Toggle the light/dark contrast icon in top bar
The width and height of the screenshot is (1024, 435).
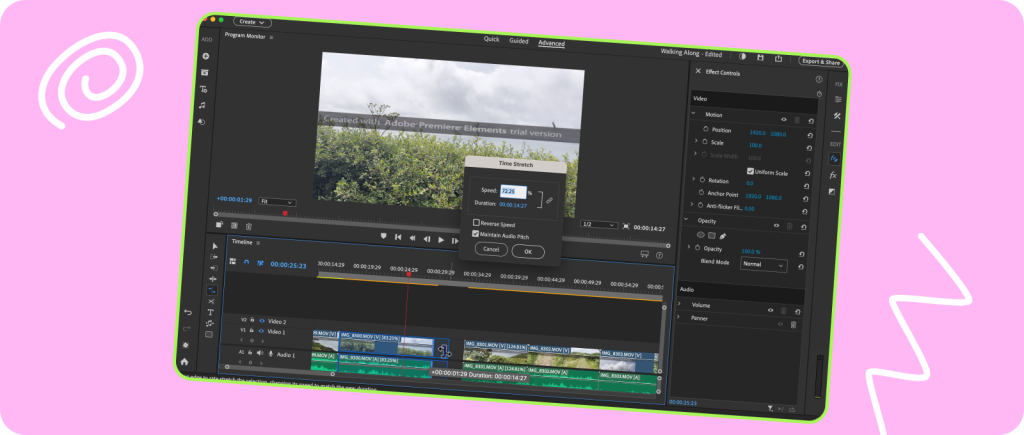point(743,56)
